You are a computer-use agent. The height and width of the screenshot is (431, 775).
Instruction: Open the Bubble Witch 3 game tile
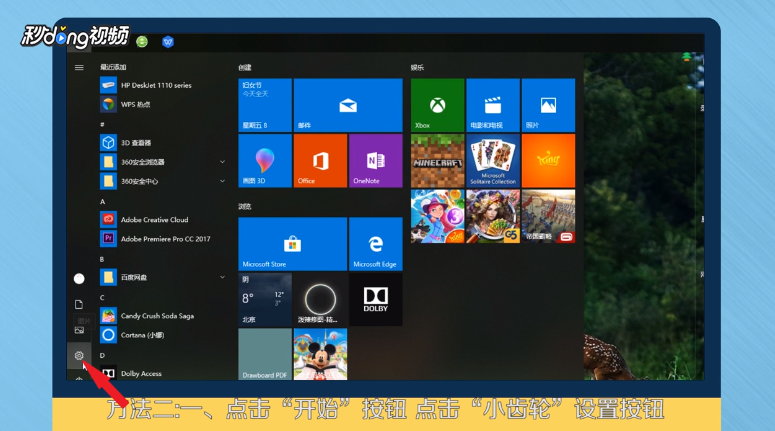pyautogui.click(x=437, y=216)
